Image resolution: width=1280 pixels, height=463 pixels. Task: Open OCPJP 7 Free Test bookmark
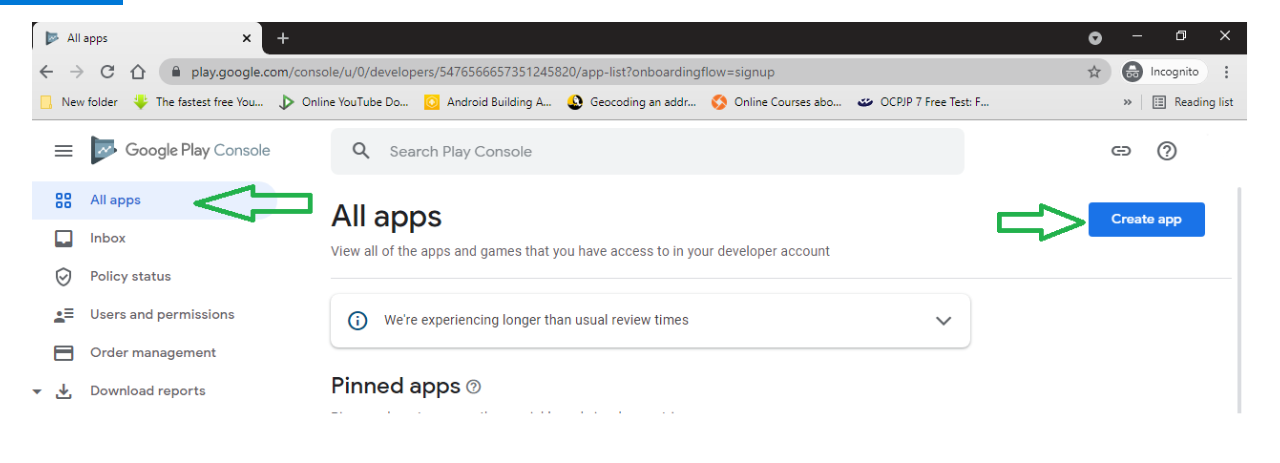[924, 102]
